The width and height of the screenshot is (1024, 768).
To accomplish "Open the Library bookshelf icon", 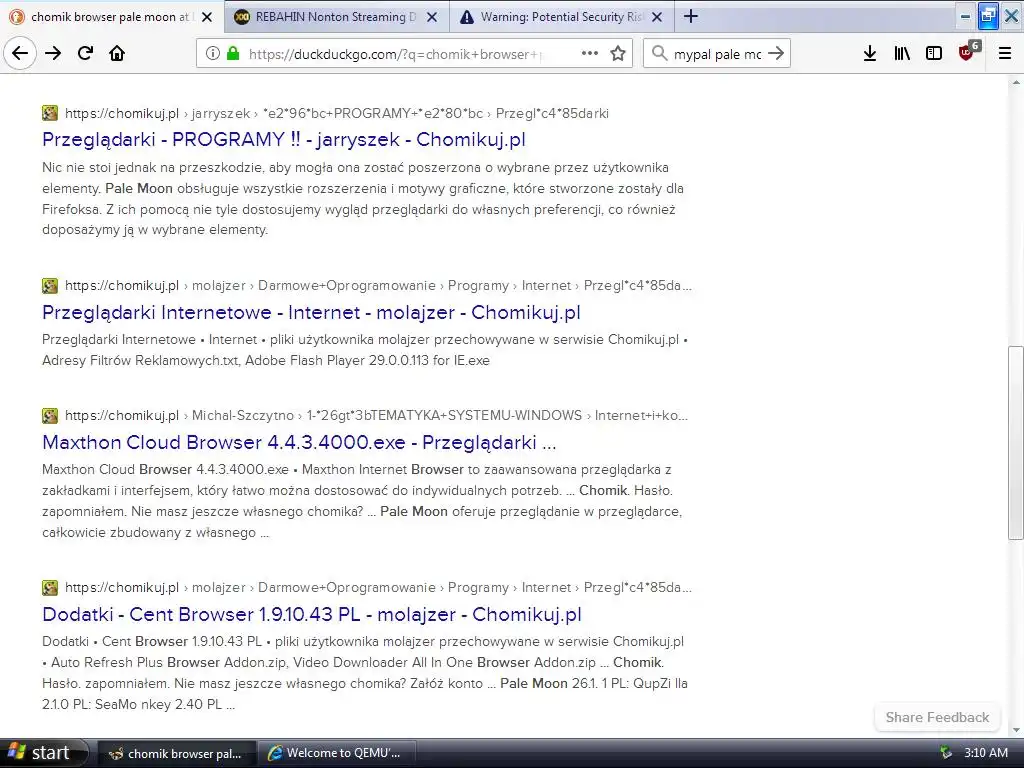I will click(902, 54).
